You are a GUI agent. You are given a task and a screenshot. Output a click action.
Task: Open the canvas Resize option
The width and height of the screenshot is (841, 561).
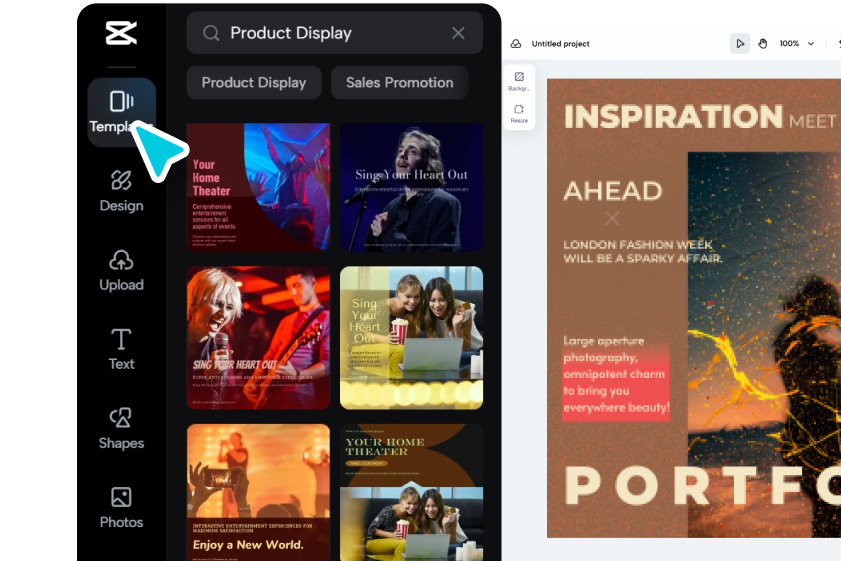(519, 113)
